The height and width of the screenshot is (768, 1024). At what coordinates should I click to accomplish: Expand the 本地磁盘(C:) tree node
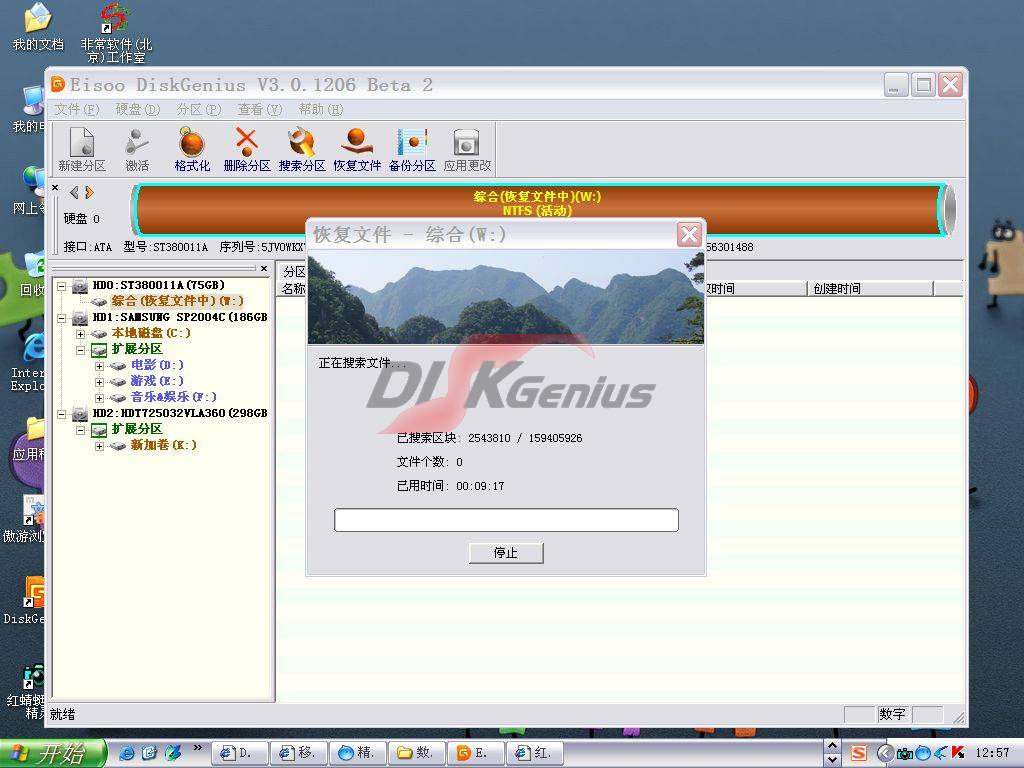(80, 334)
